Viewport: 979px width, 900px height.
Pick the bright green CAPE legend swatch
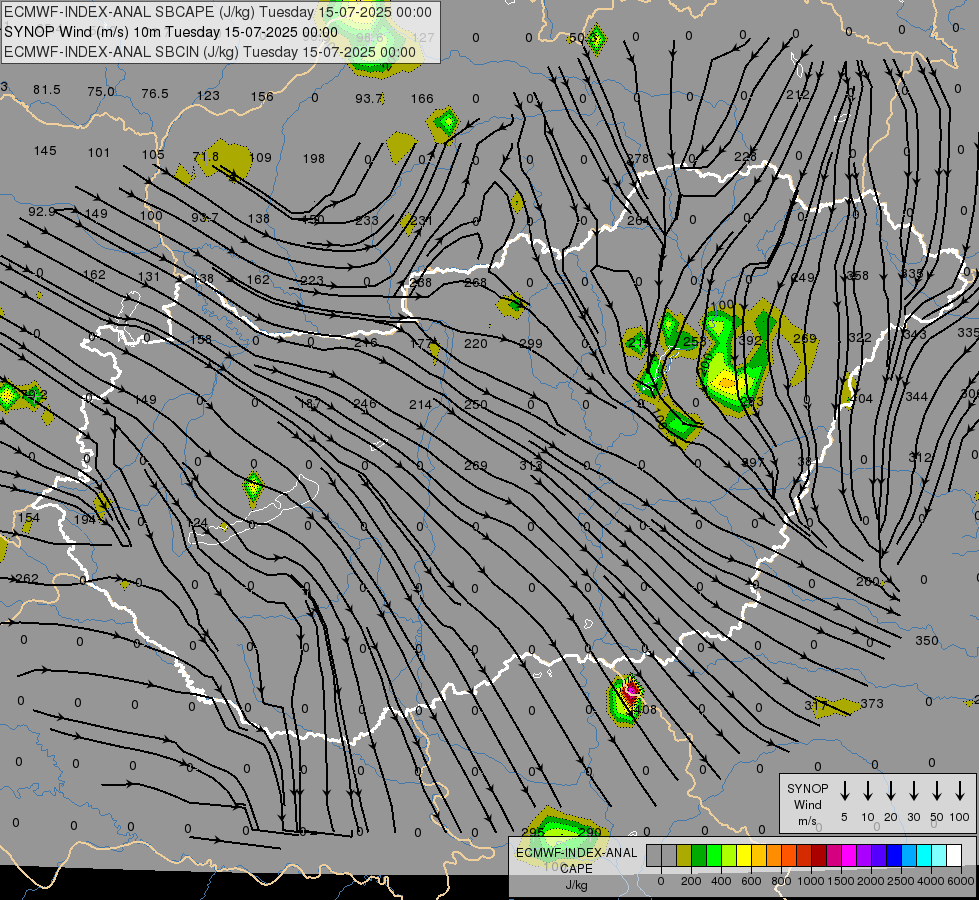(x=714, y=855)
